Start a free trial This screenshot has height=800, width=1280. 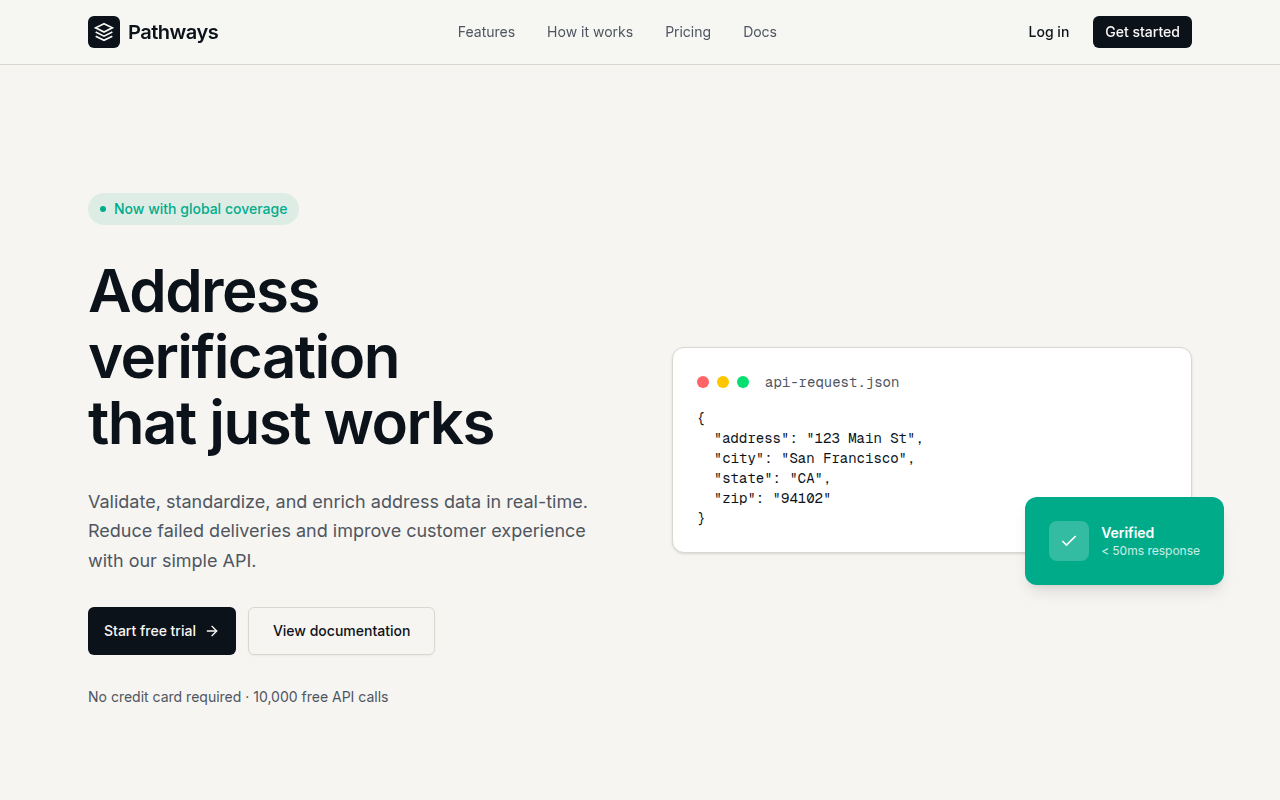161,631
